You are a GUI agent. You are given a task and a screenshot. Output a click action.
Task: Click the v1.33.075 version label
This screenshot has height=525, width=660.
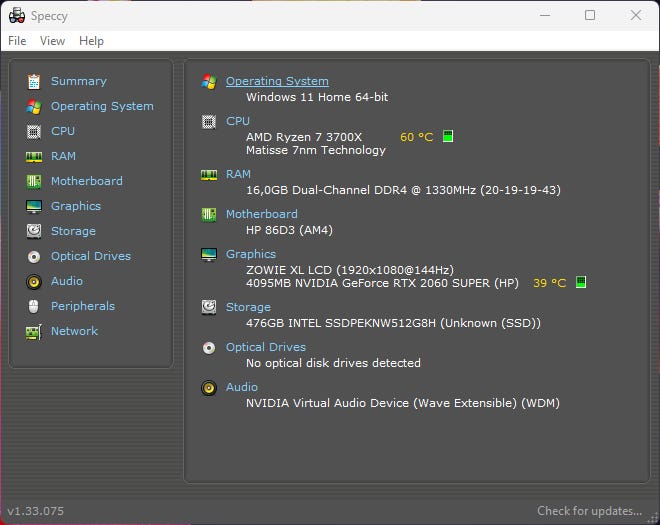(x=36, y=511)
